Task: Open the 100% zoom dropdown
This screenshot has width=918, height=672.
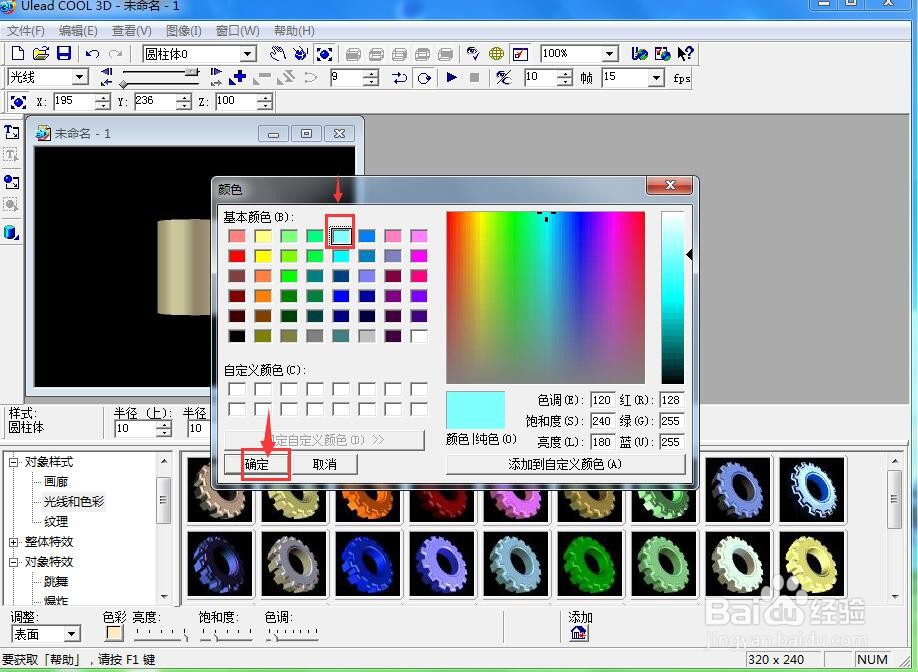Action: click(609, 54)
